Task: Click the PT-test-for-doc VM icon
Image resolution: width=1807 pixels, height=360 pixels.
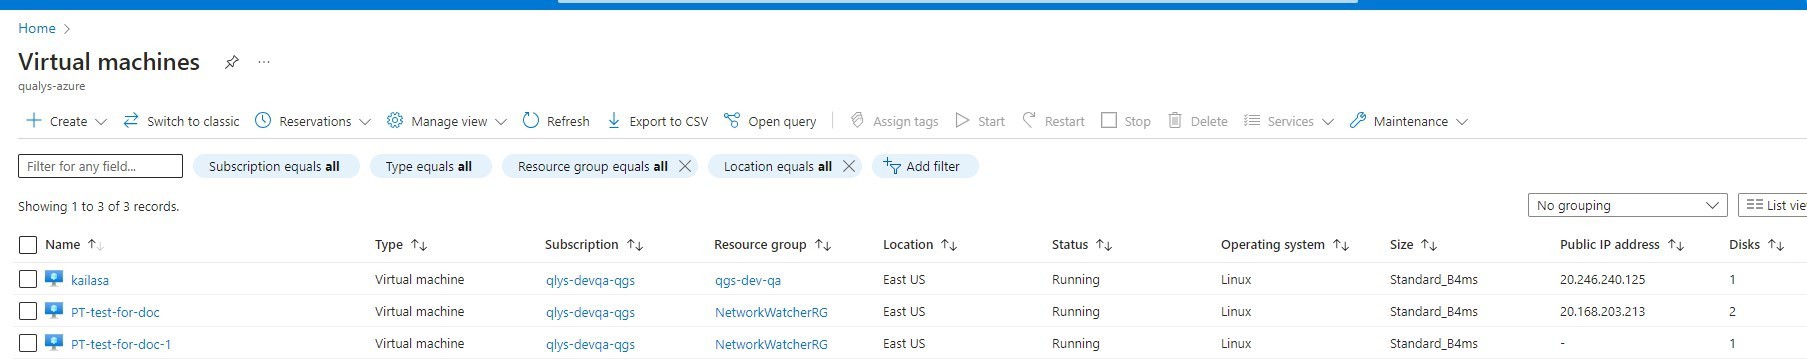Action: tap(54, 311)
